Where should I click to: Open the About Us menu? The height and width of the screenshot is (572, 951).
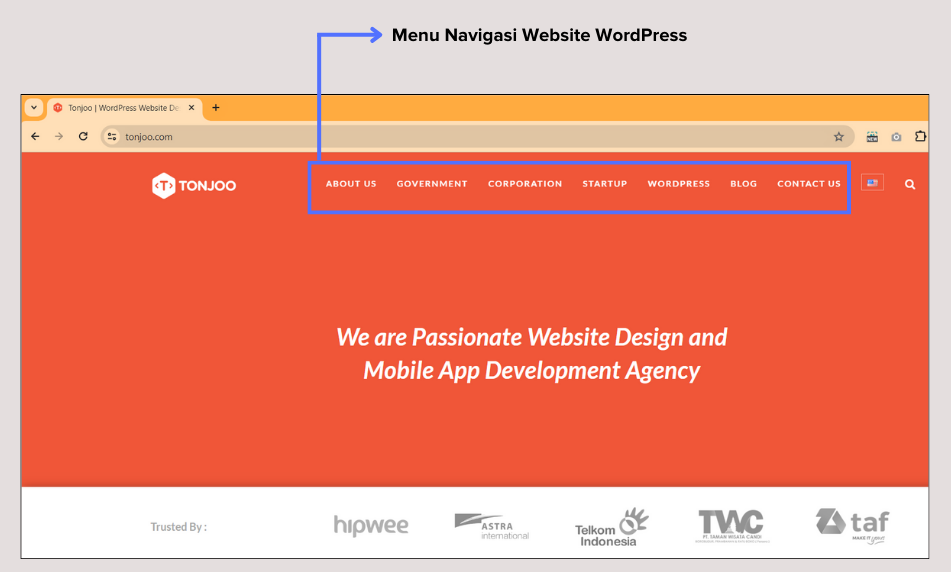coord(351,184)
